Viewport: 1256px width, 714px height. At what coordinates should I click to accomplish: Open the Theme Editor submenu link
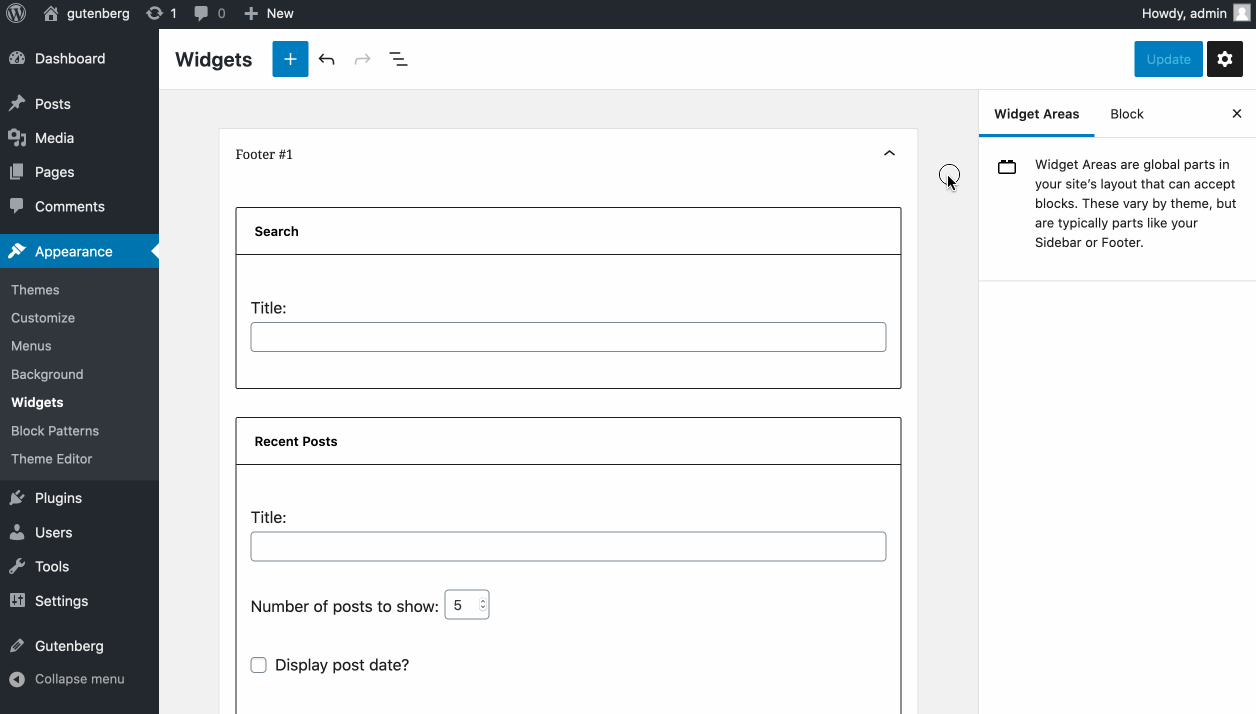(52, 459)
